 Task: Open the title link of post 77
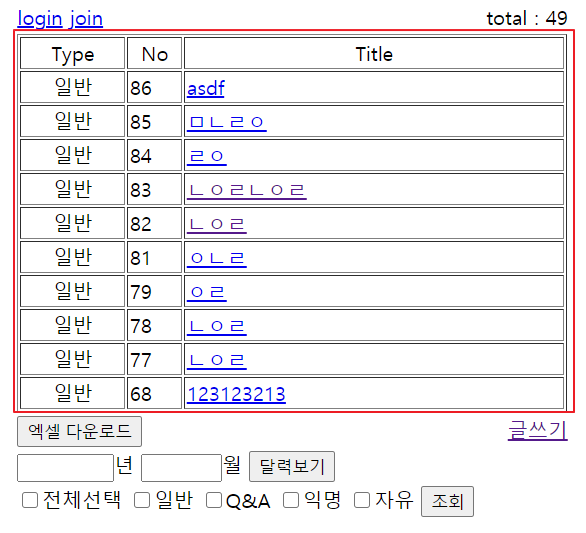point(217,360)
